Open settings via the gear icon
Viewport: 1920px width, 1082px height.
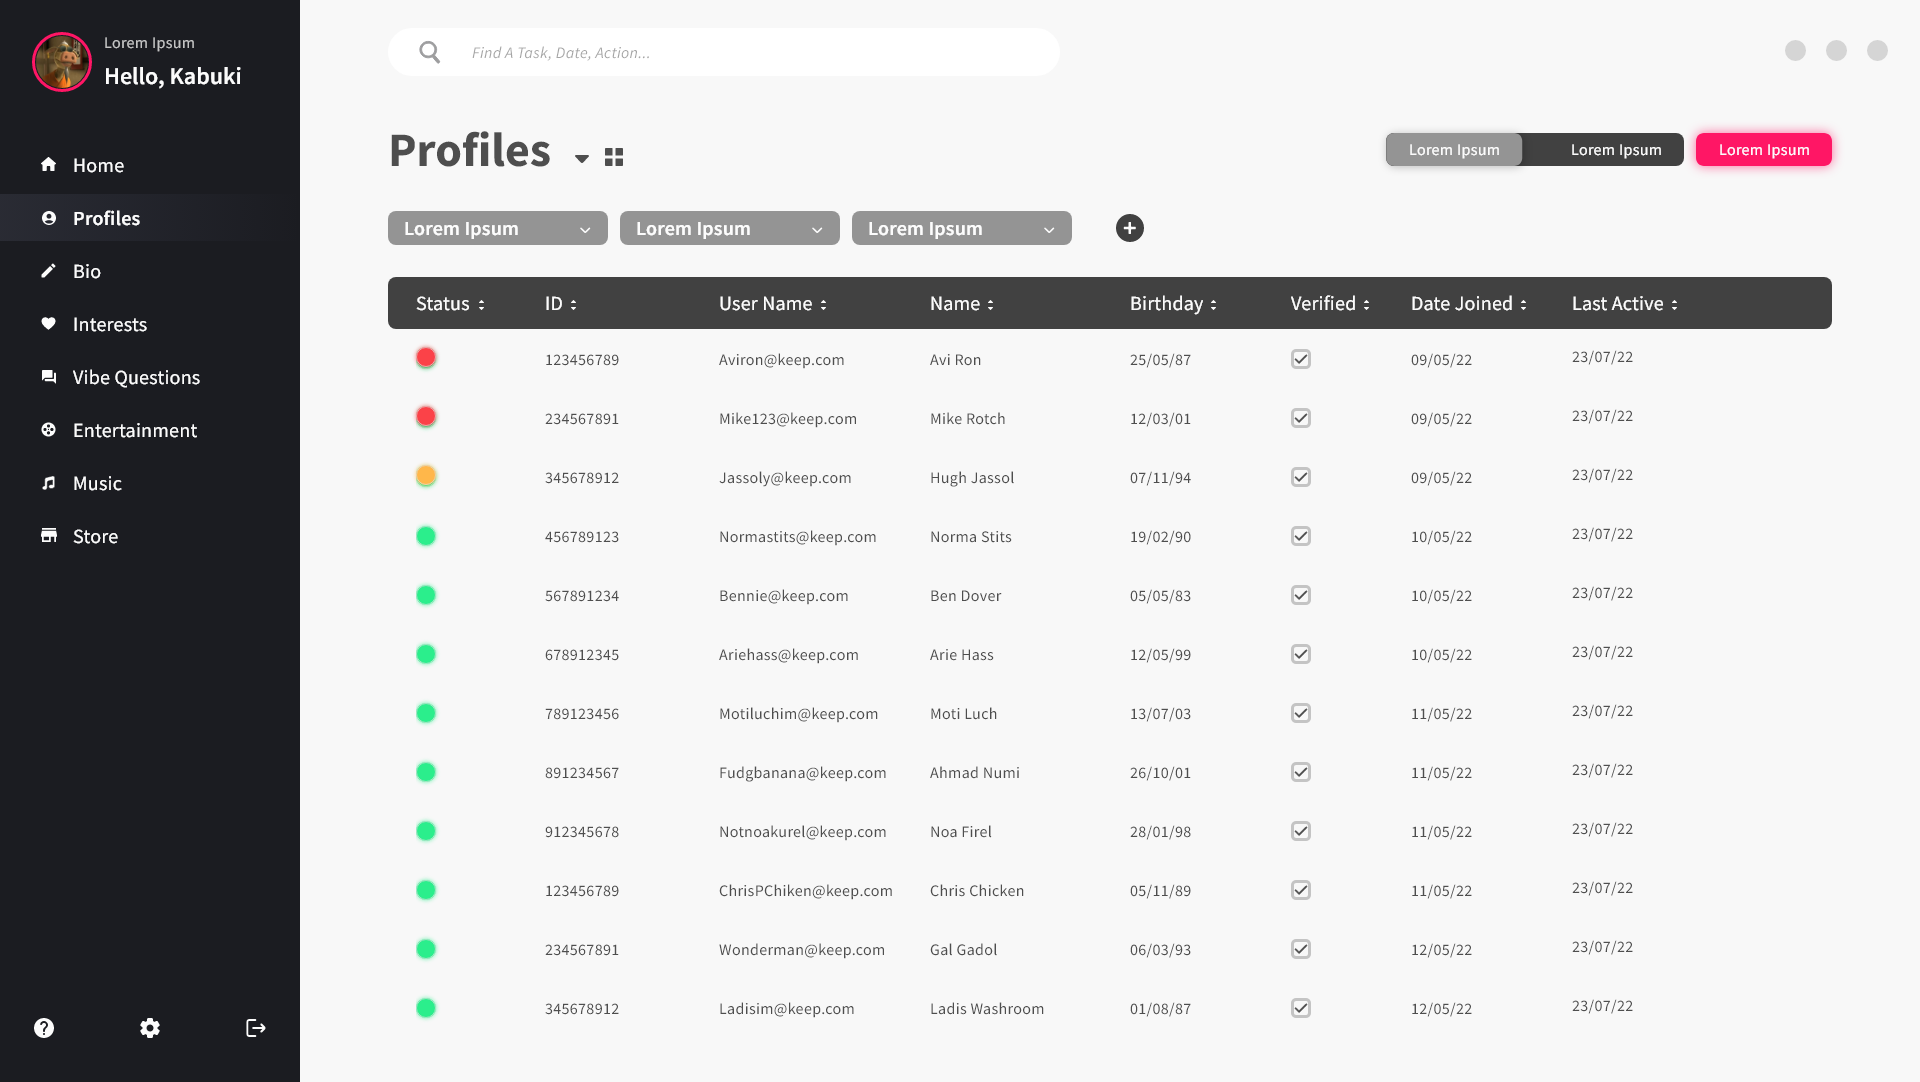pos(150,1028)
